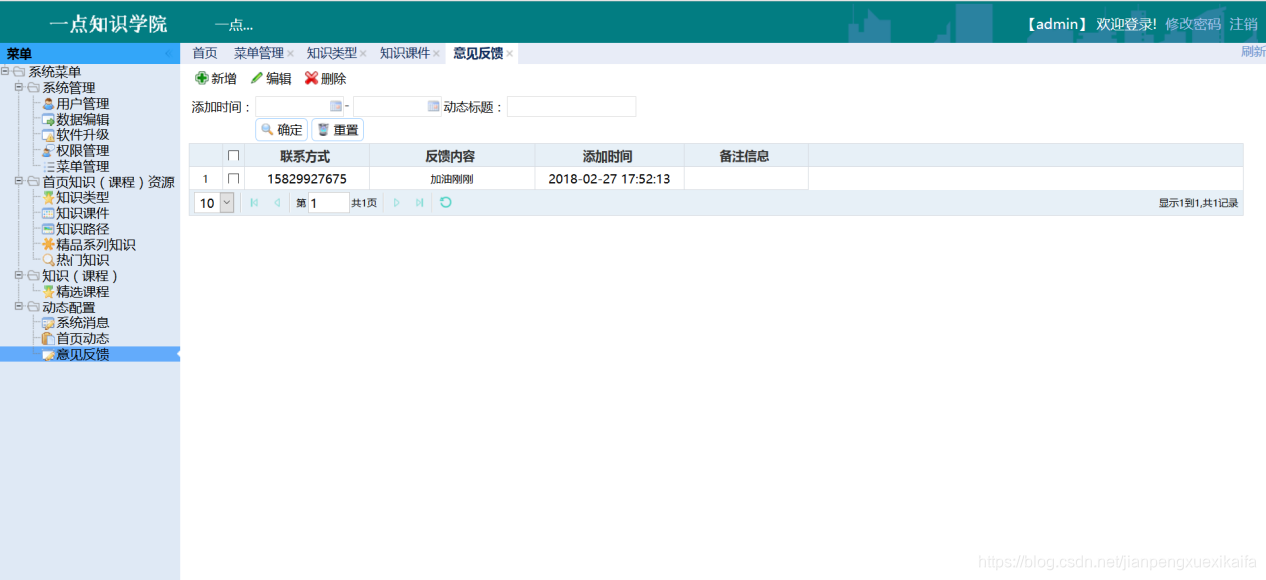Screen dimensions: 1266x580
Task: Sort by the 添加时间 column header
Action: (608, 156)
